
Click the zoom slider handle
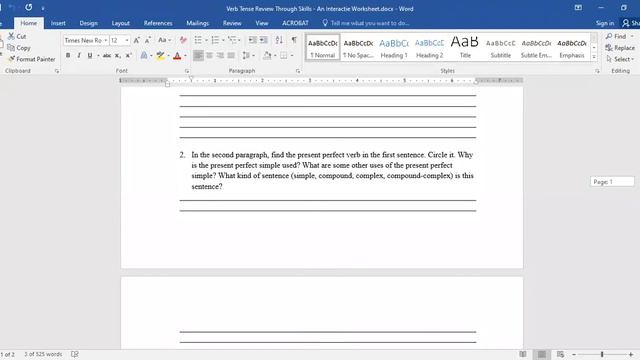coord(602,354)
